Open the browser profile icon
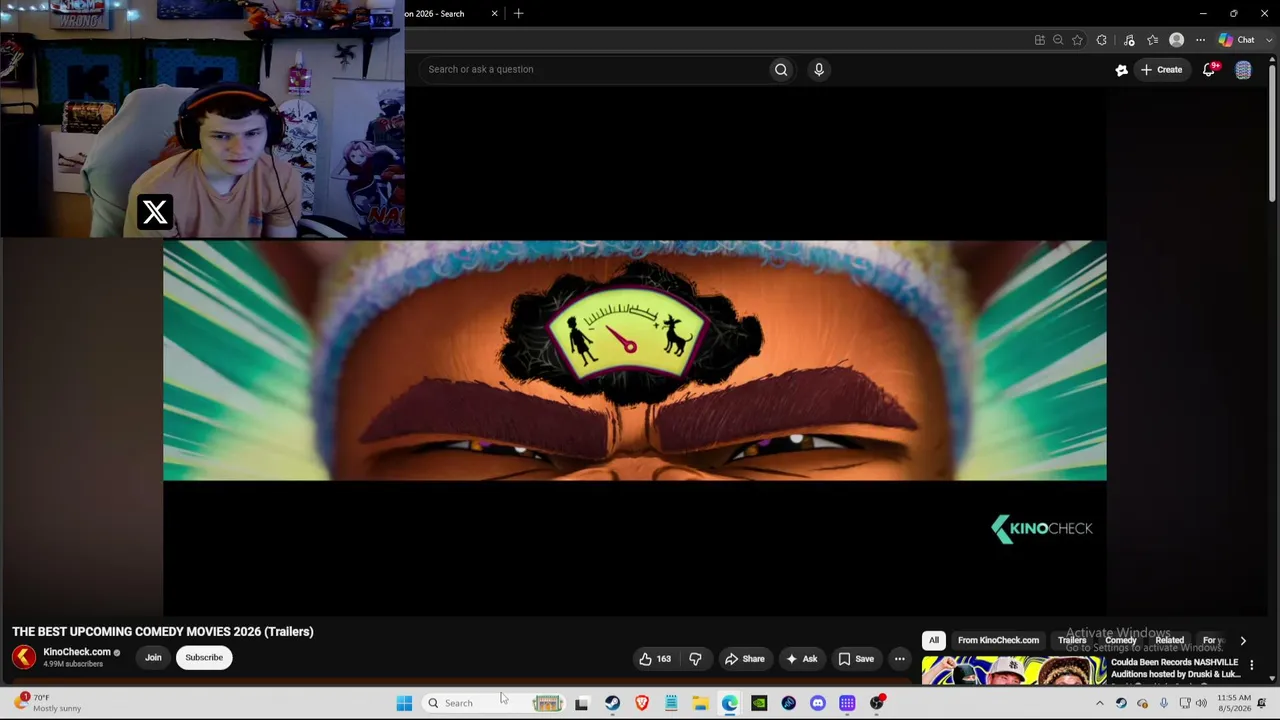 tap(1177, 40)
